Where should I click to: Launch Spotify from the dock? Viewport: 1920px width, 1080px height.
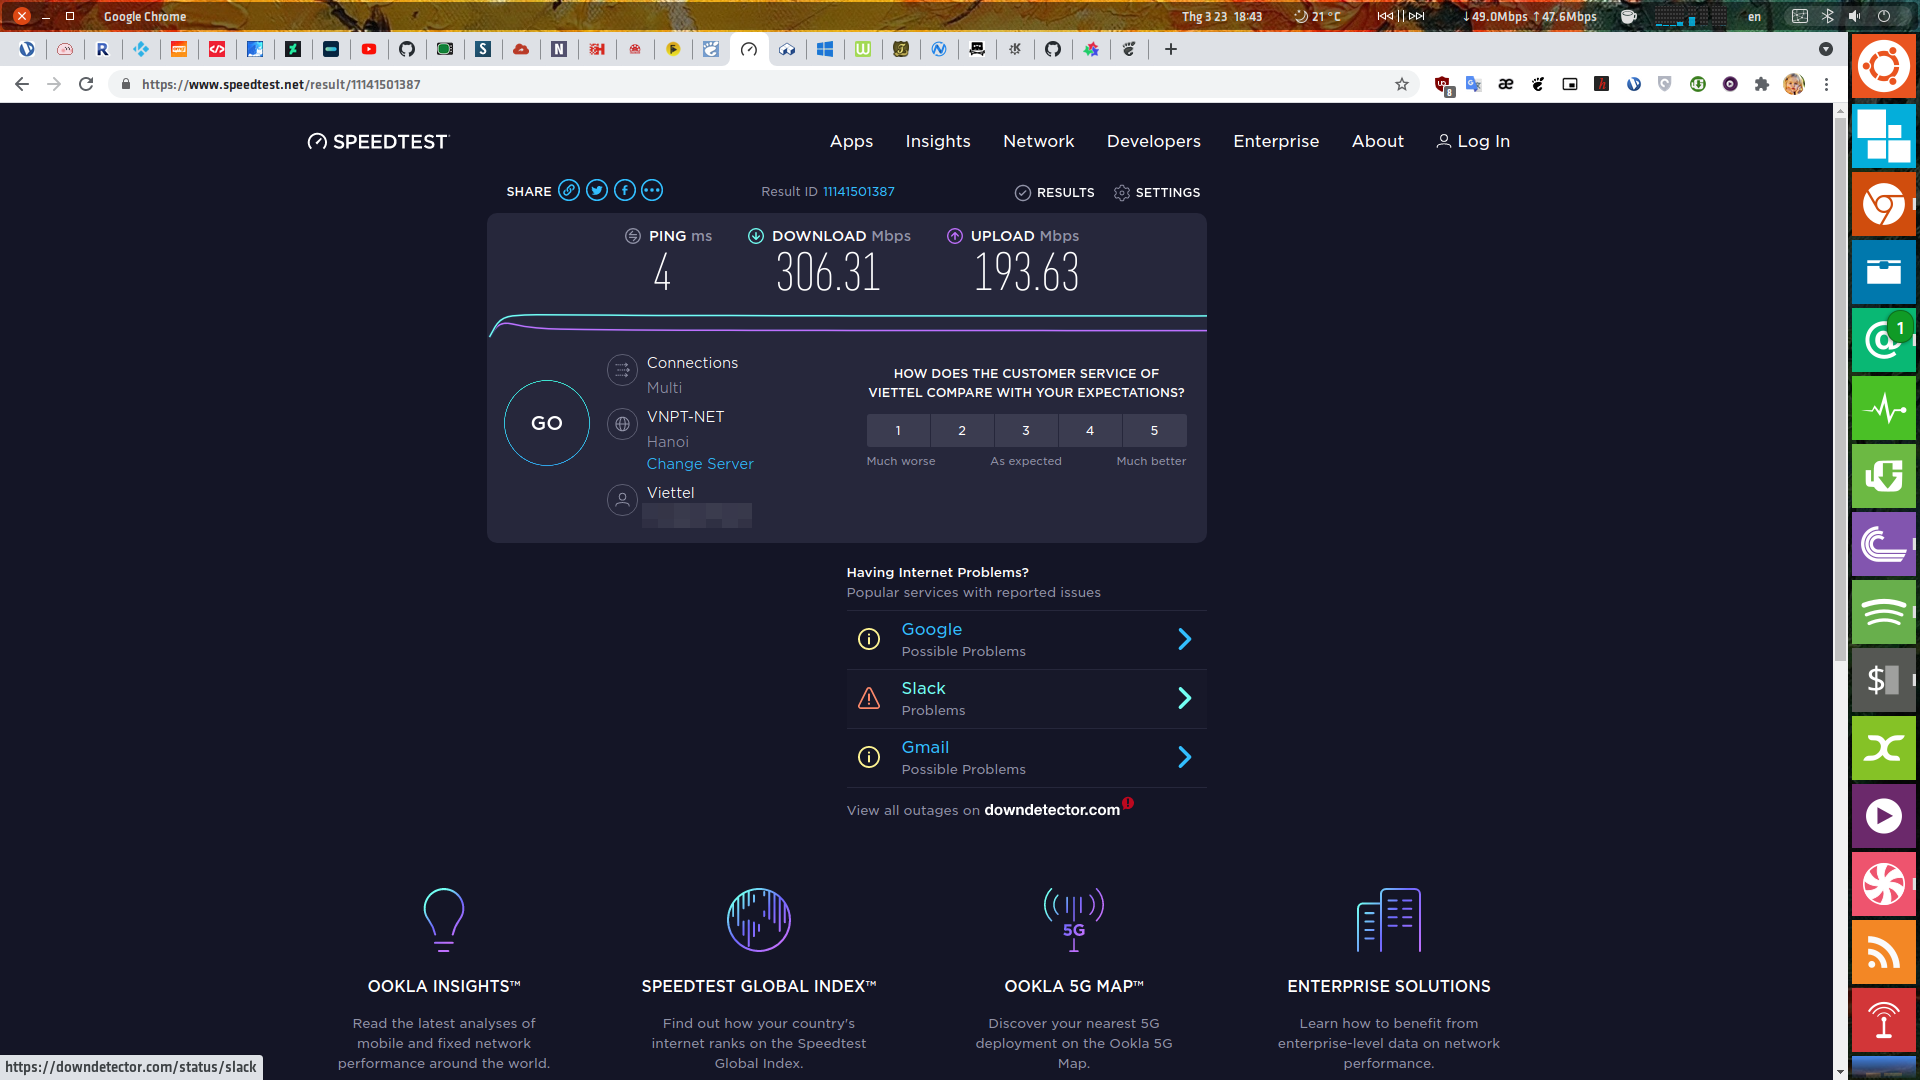tap(1884, 612)
